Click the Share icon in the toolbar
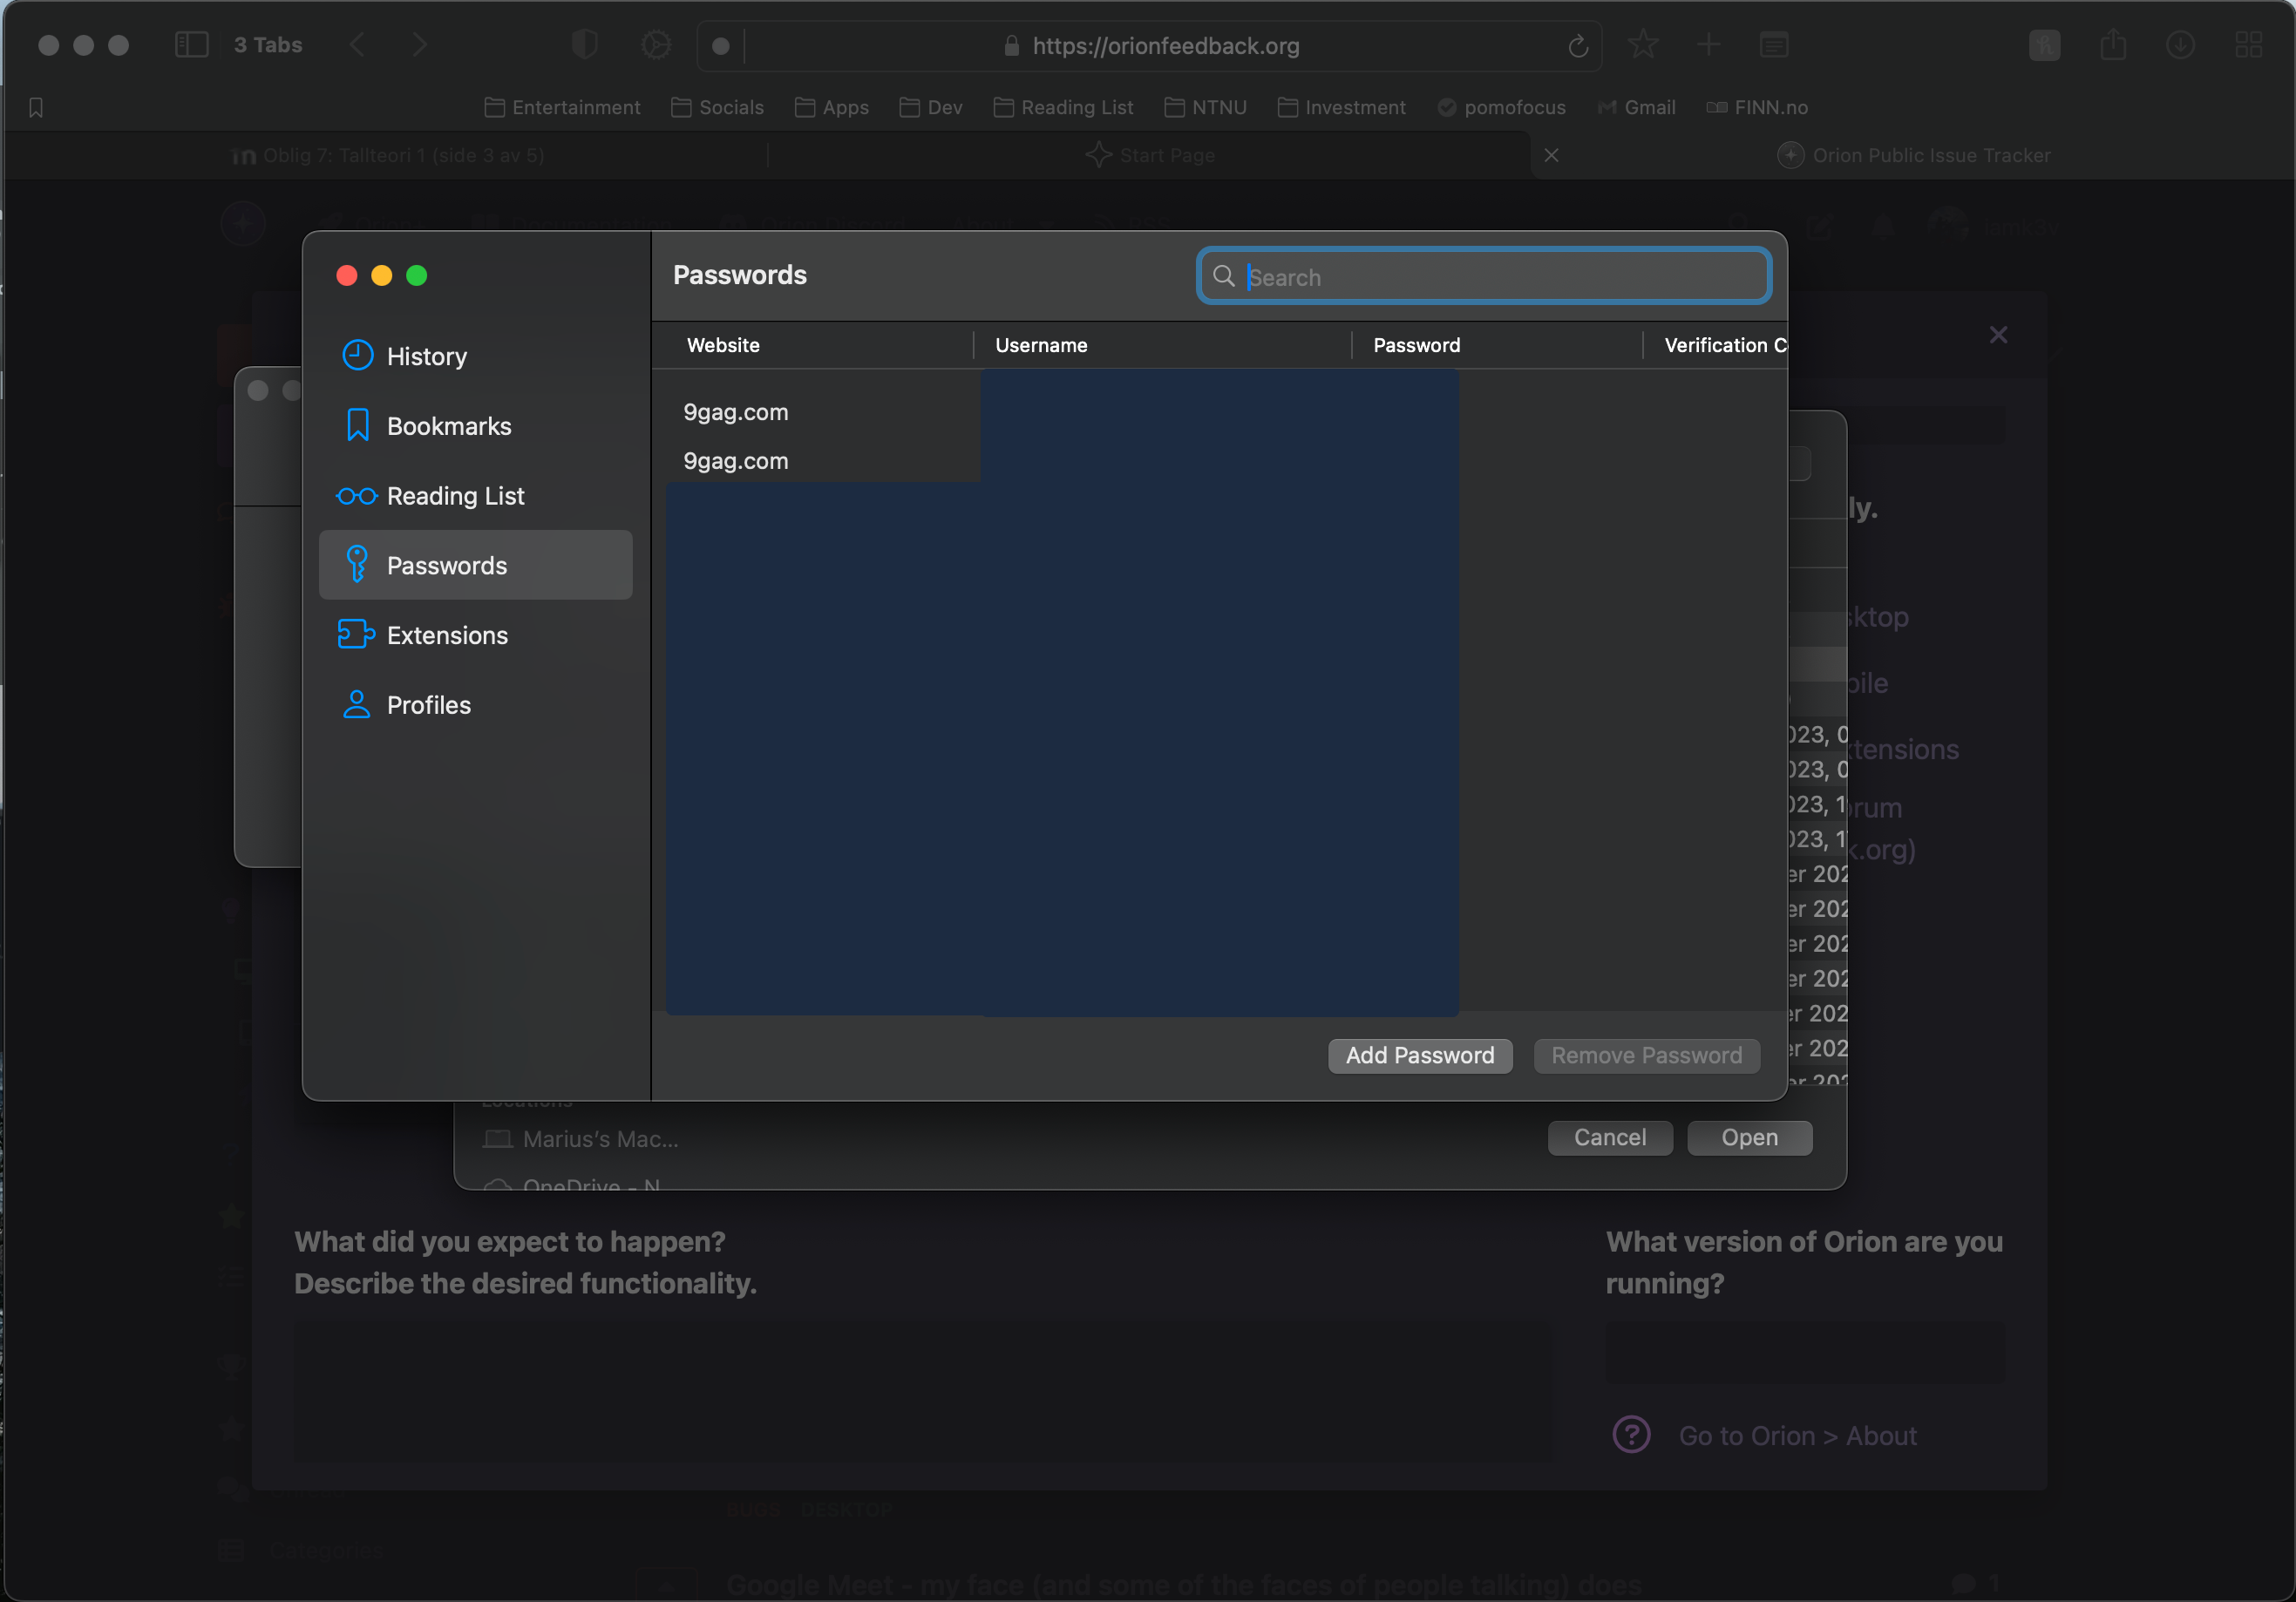2296x1602 pixels. point(2113,45)
